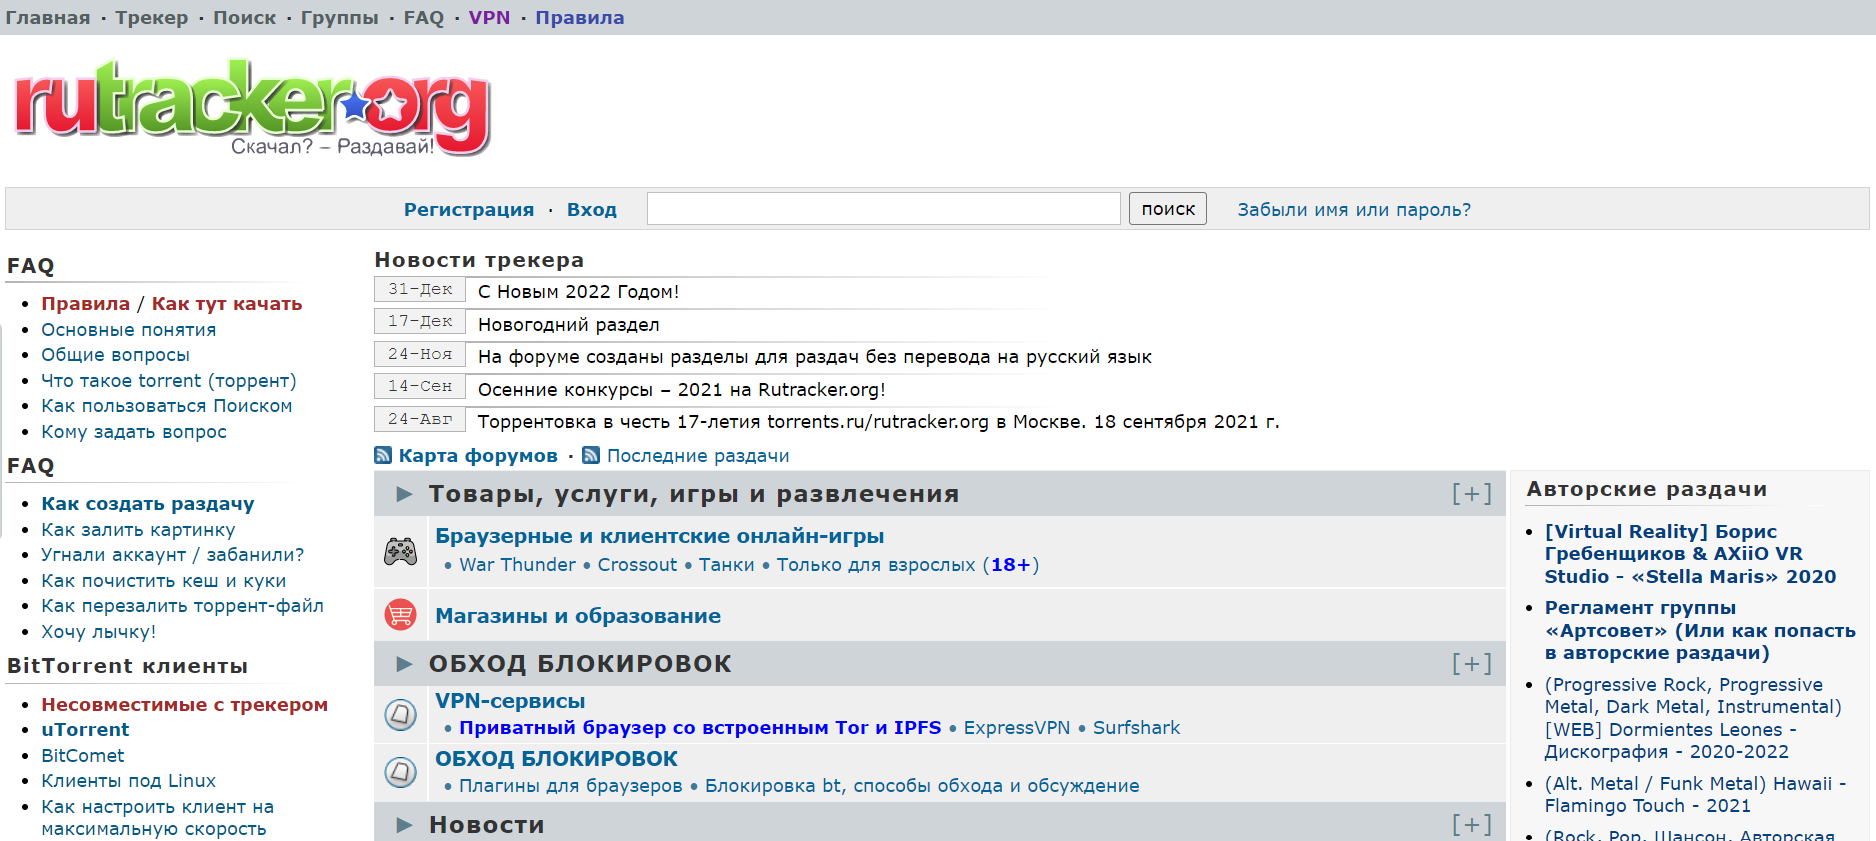The height and width of the screenshot is (841, 1876).
Task: Open FAQ in the top menu
Action: (424, 18)
